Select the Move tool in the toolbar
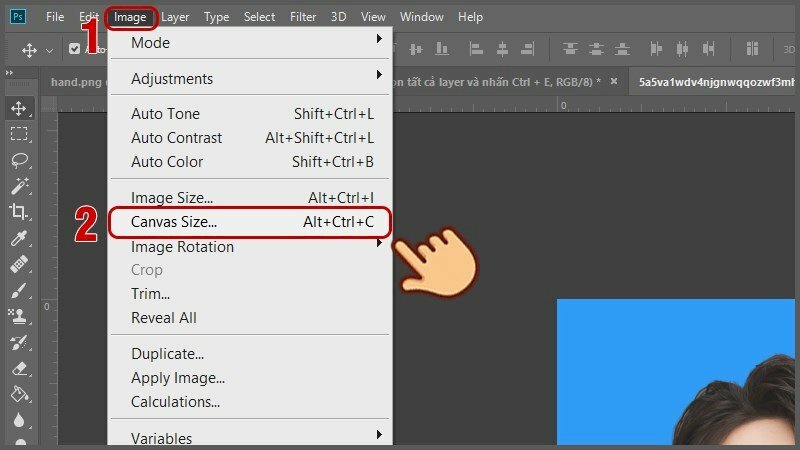The image size is (800, 450). (x=18, y=108)
